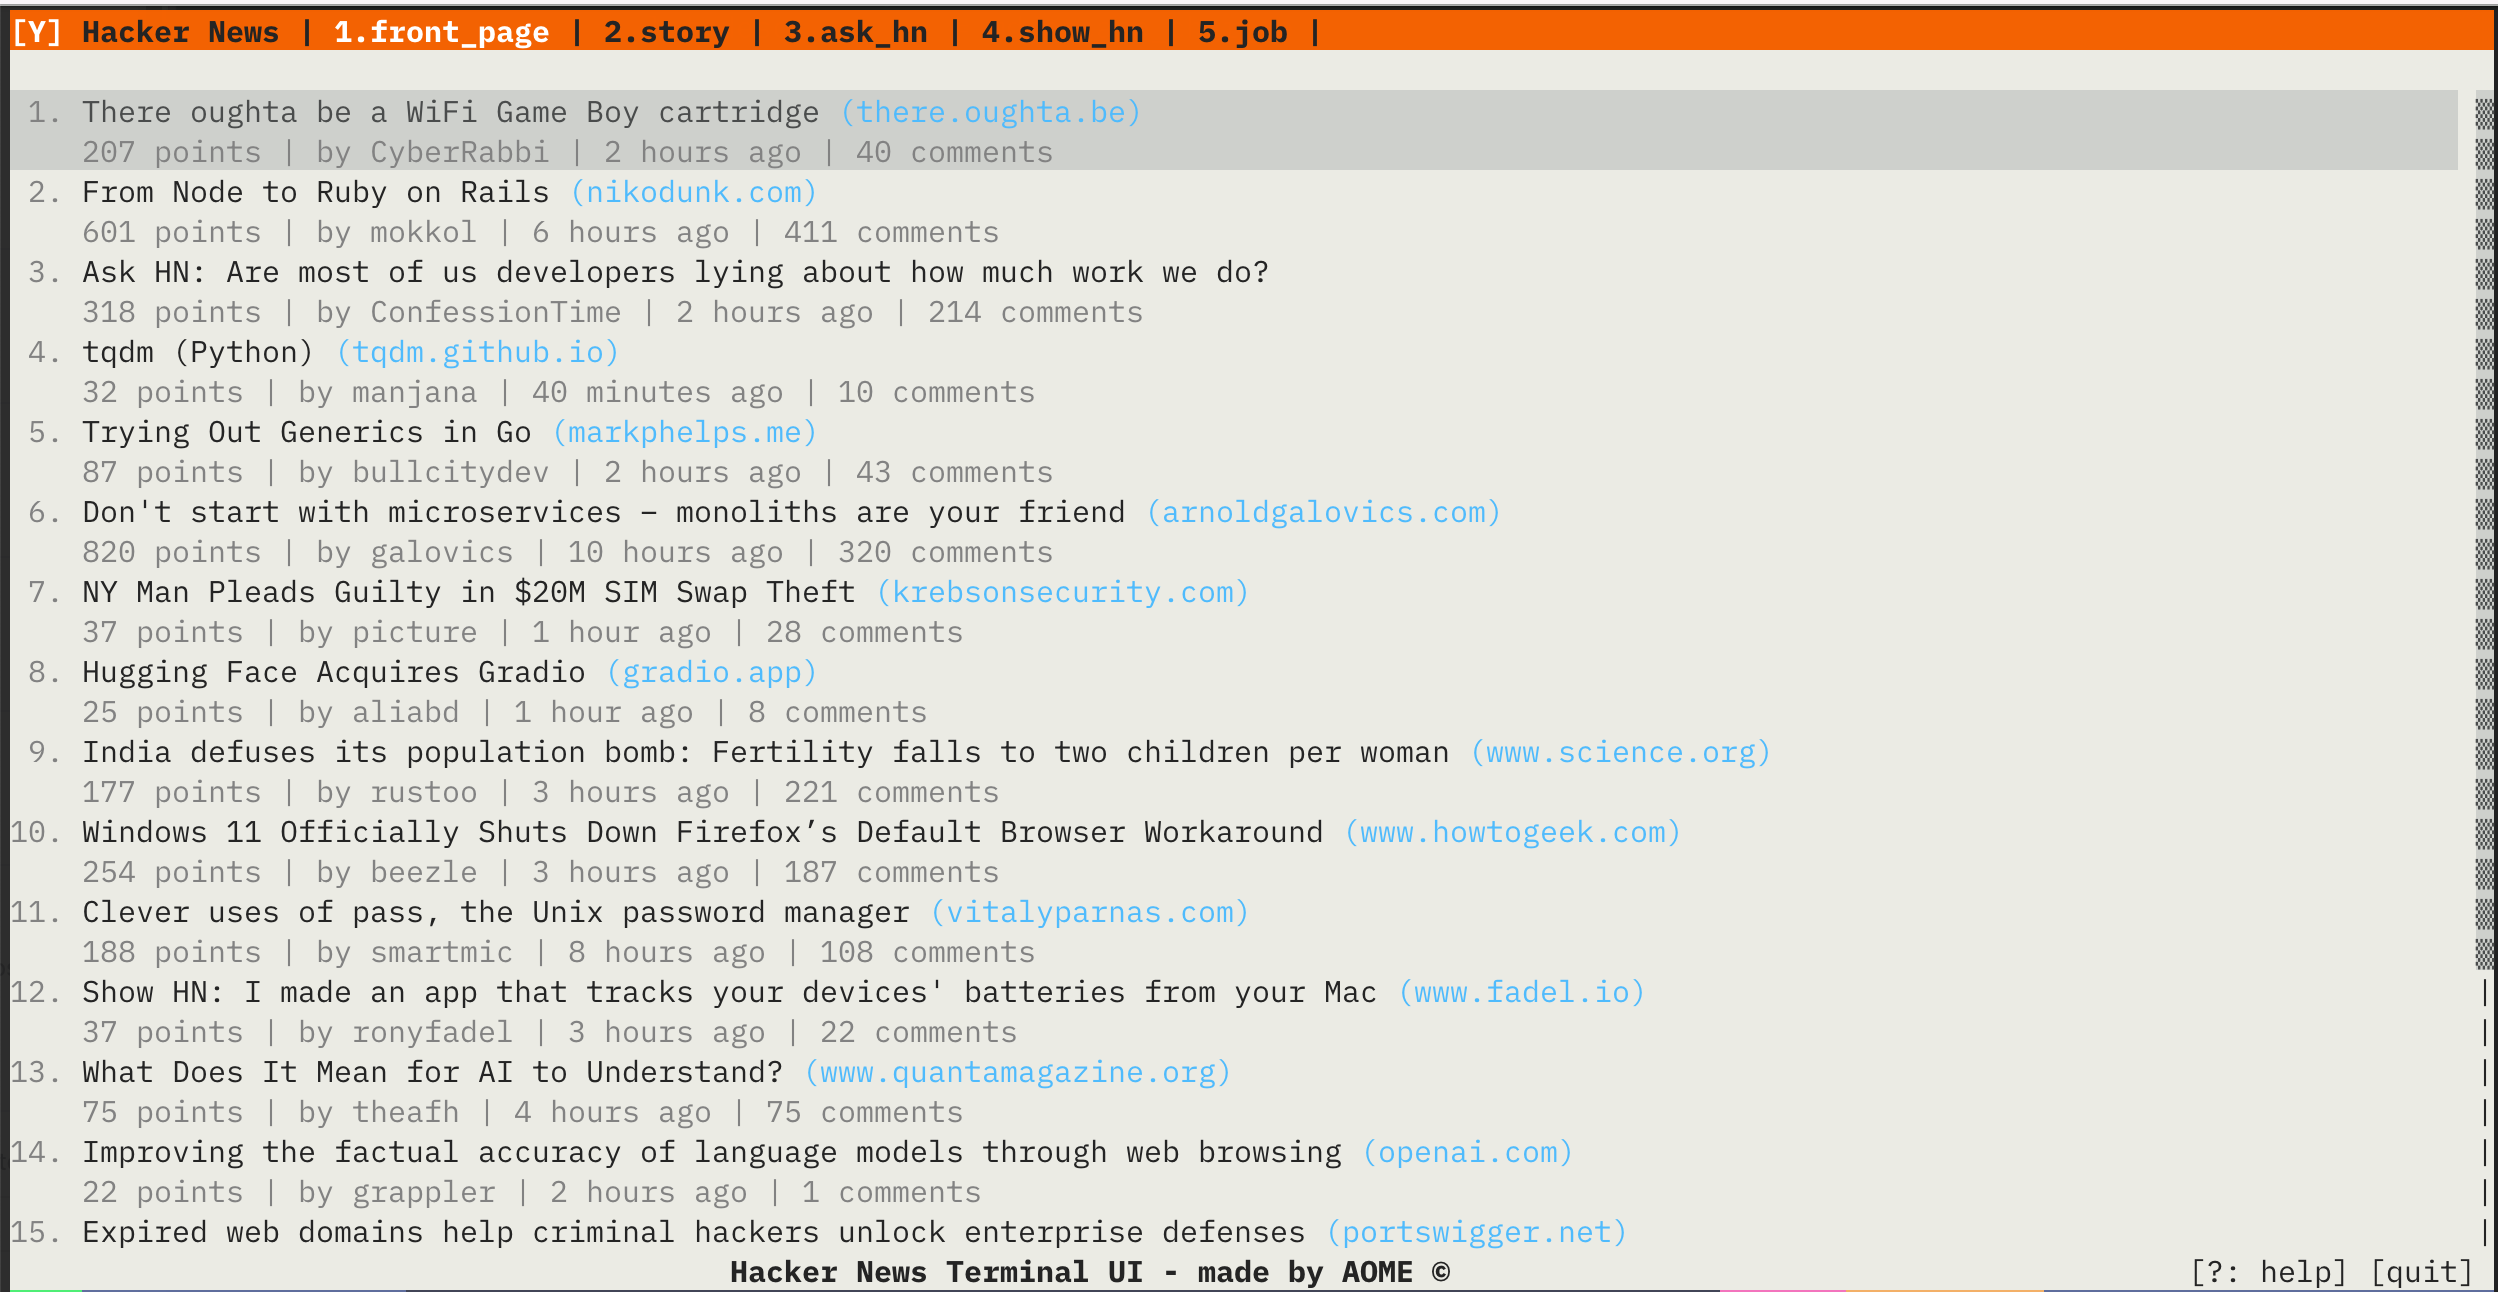Go to the 4.show_hn tab
The width and height of the screenshot is (2498, 1292).
point(1062,32)
